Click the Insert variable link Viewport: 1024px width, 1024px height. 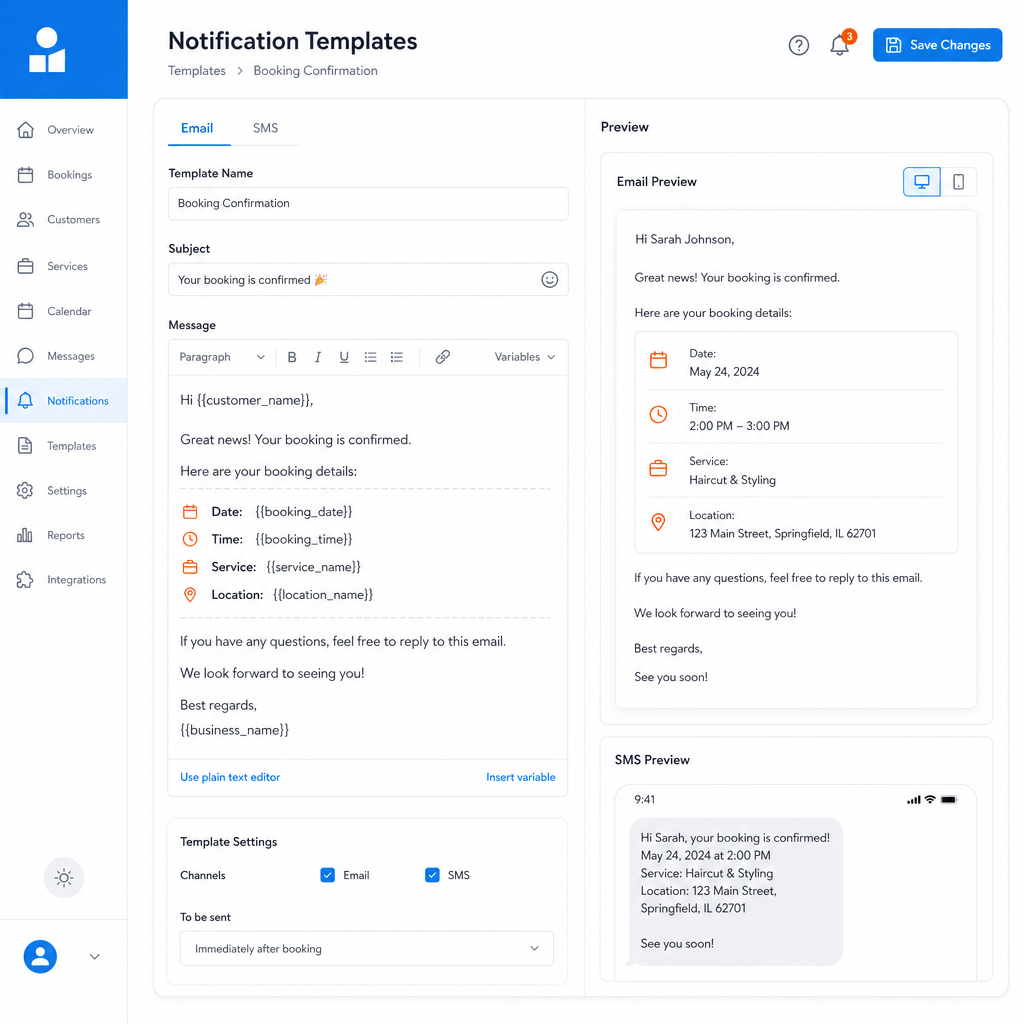click(x=520, y=777)
